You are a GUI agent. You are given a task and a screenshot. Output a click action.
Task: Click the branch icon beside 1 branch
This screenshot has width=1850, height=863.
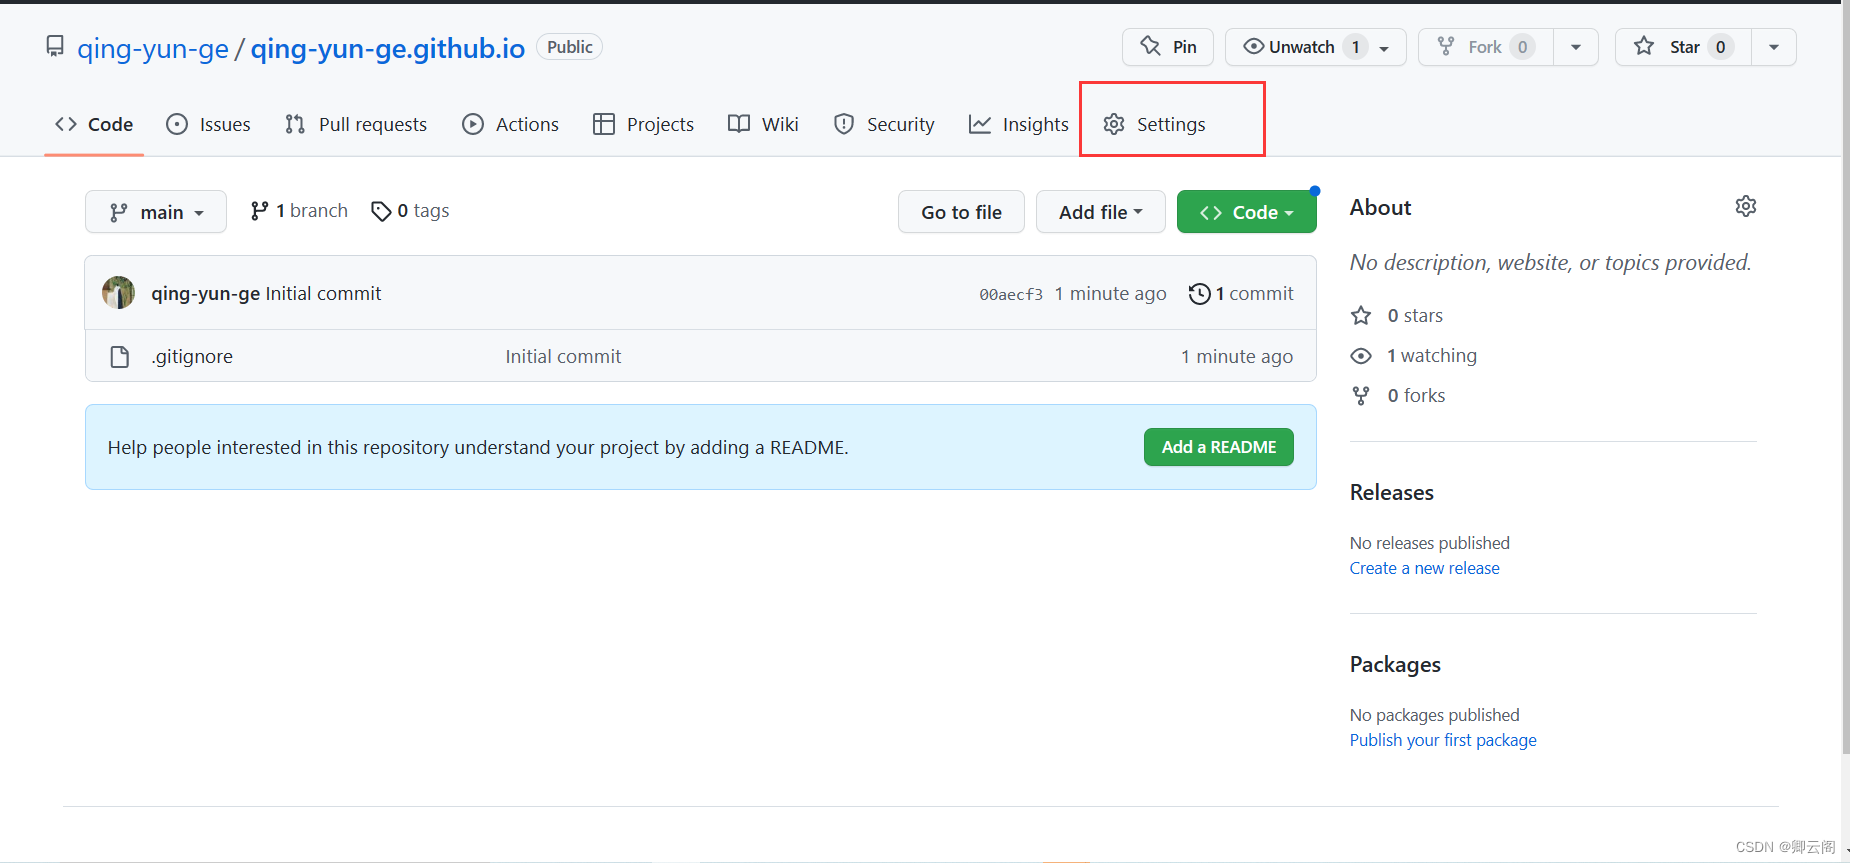tap(260, 211)
